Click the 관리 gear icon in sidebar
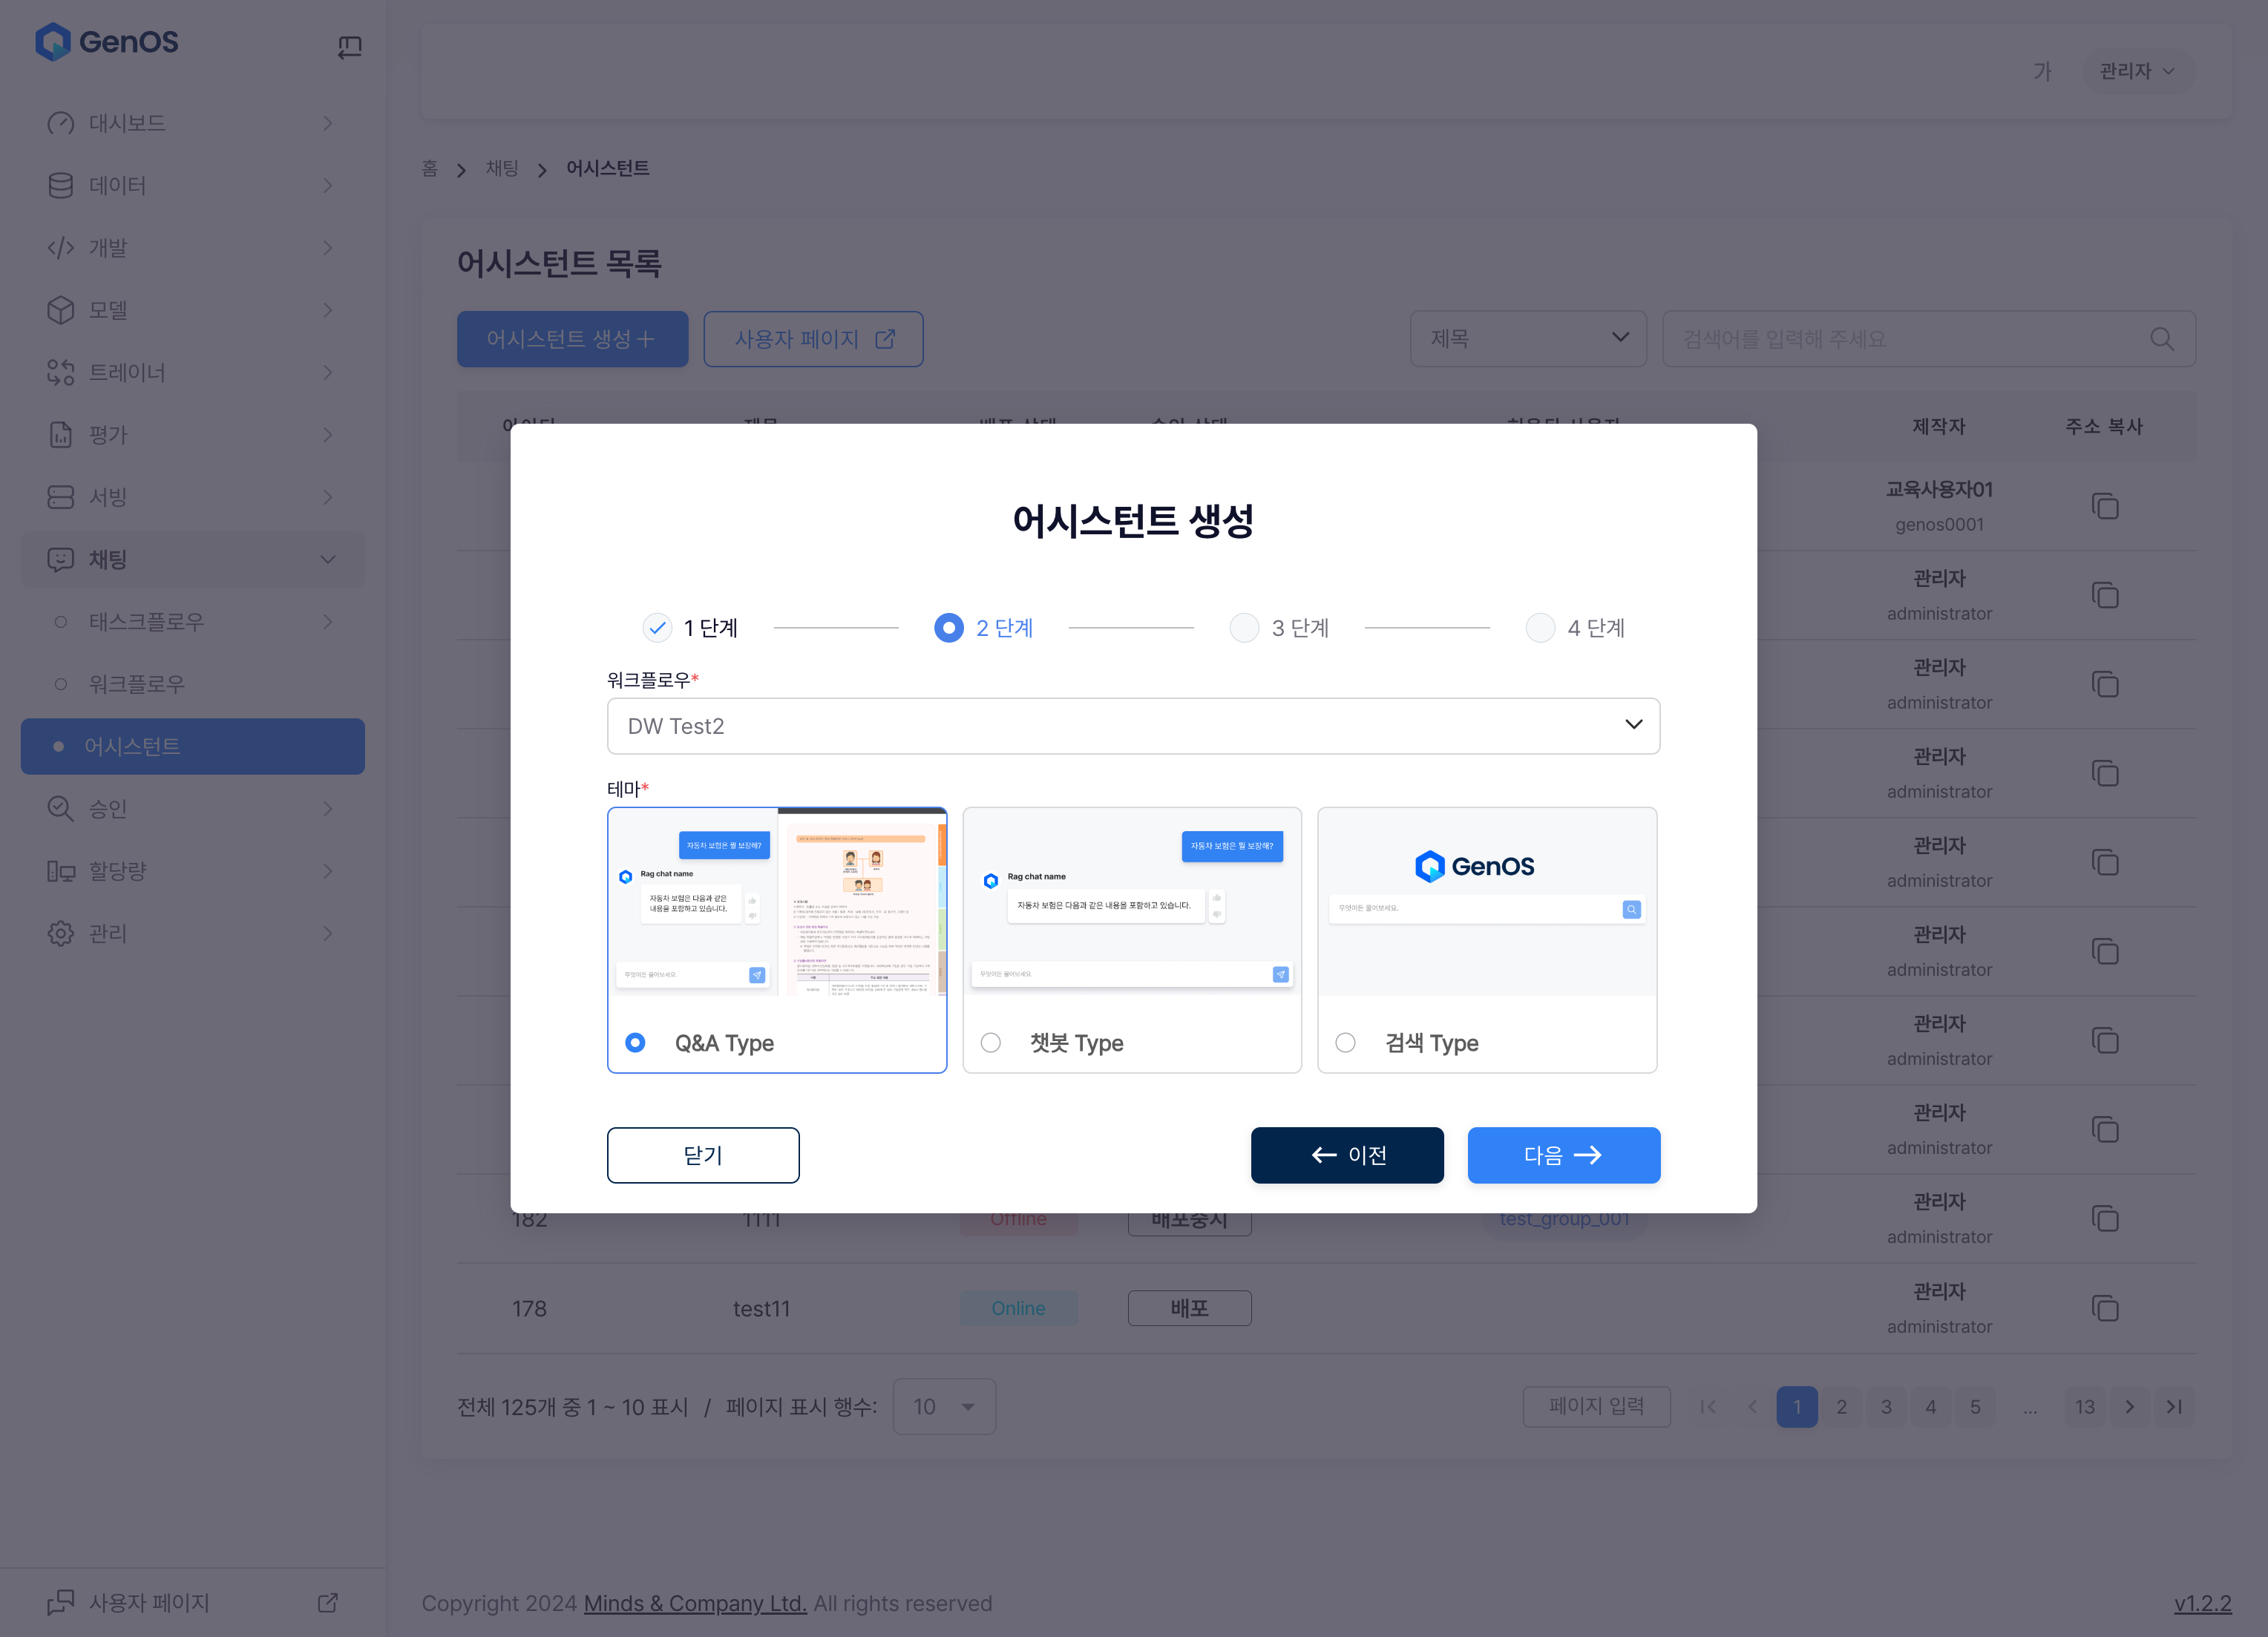 [61, 933]
